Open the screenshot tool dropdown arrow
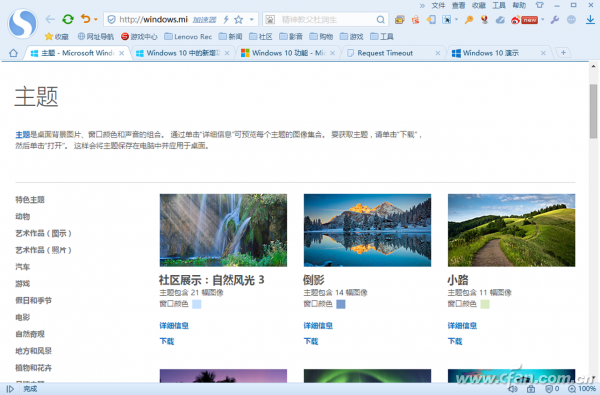Screen dimensions: 600x395 (x=456, y=19)
